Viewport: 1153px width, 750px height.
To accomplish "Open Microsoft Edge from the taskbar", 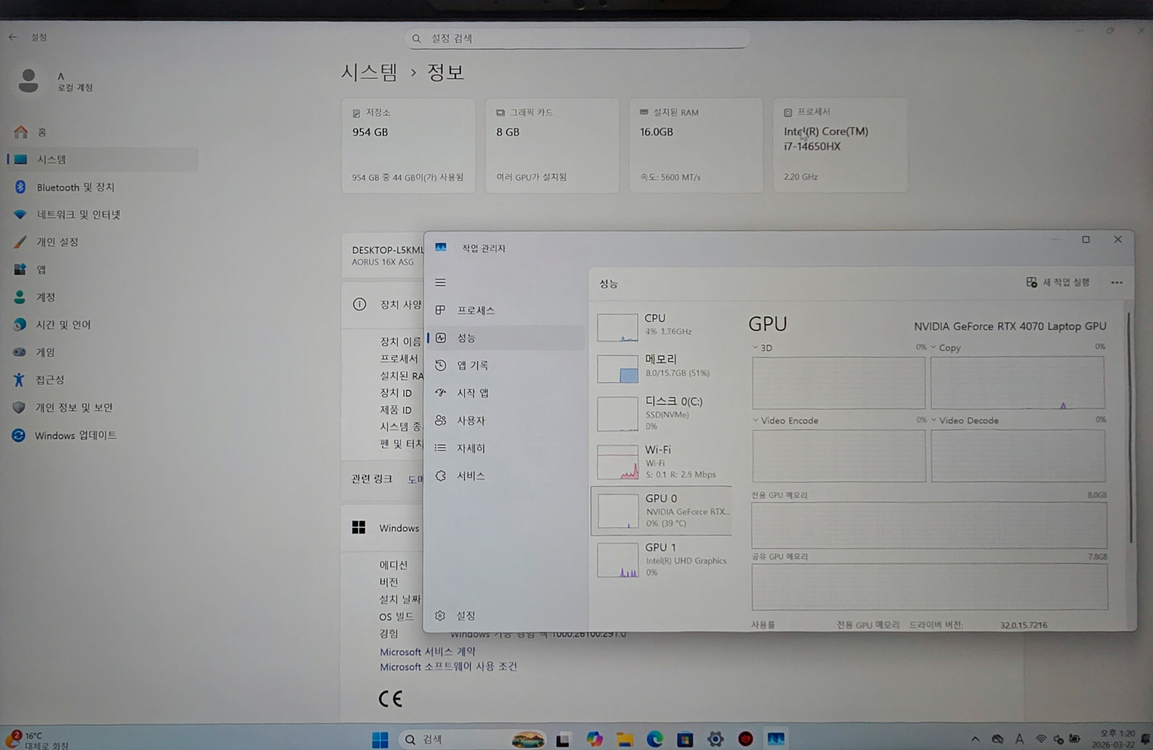I will [x=654, y=739].
